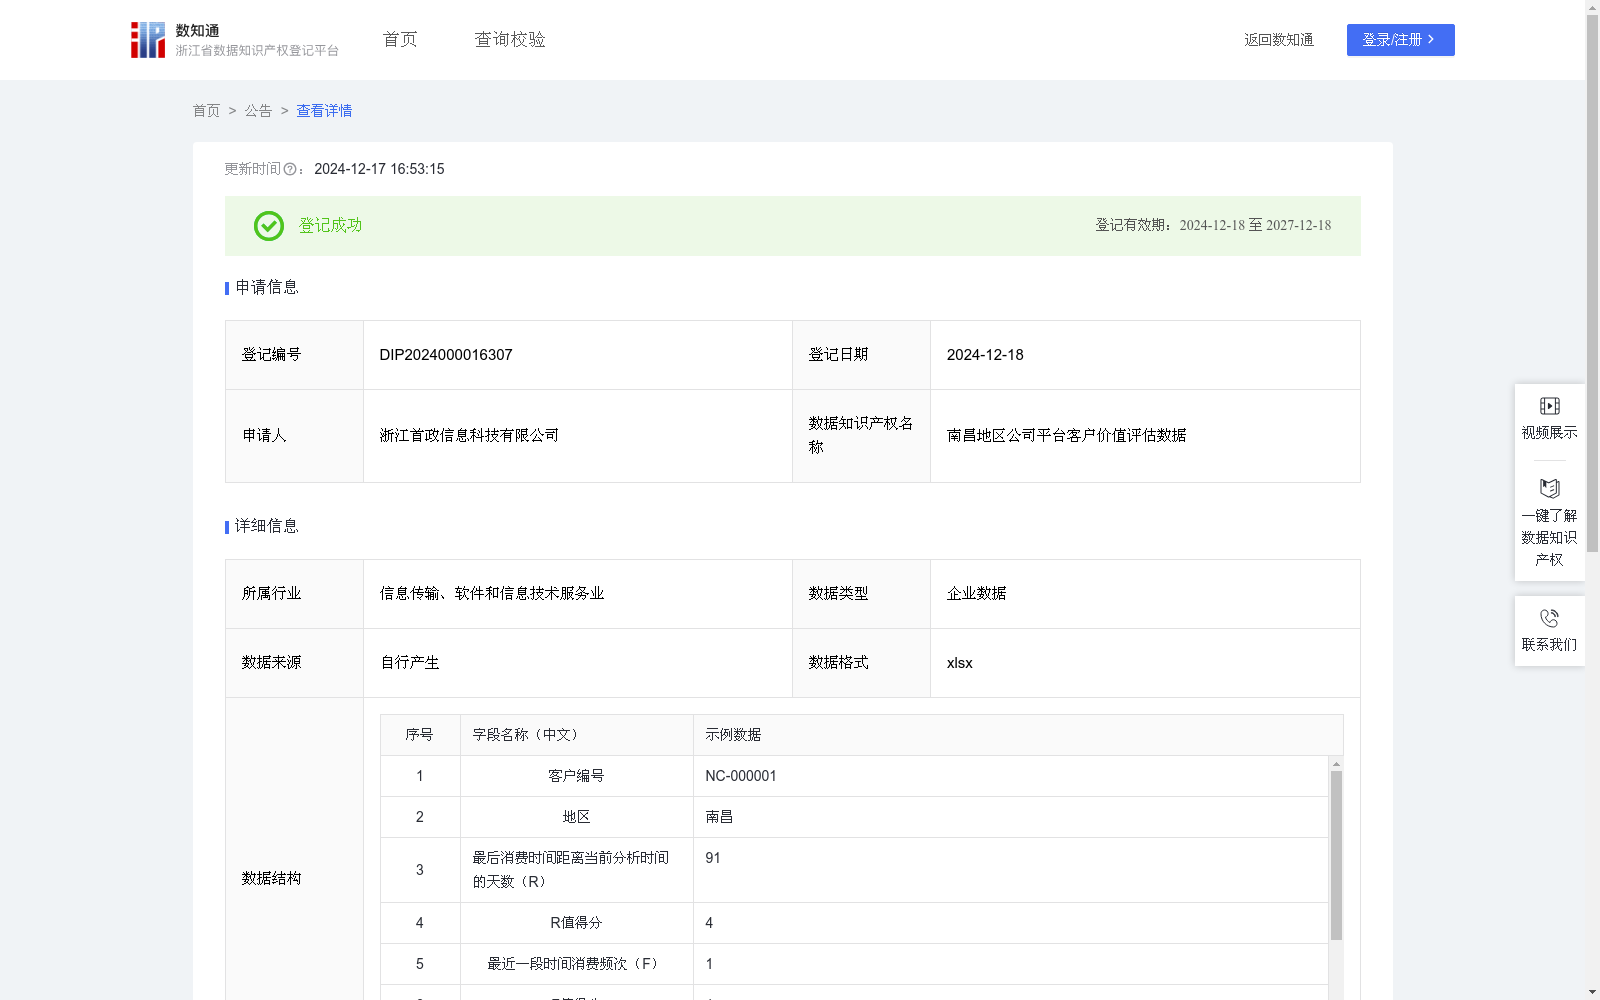Open the 公告 breadcrumb link
Screen dimensions: 1600x1000
[258, 111]
